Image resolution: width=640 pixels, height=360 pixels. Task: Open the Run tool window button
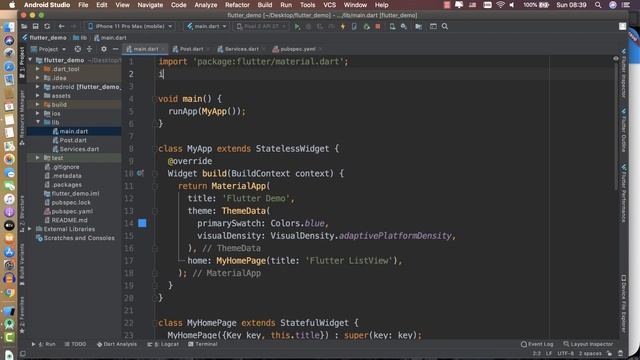44,344
